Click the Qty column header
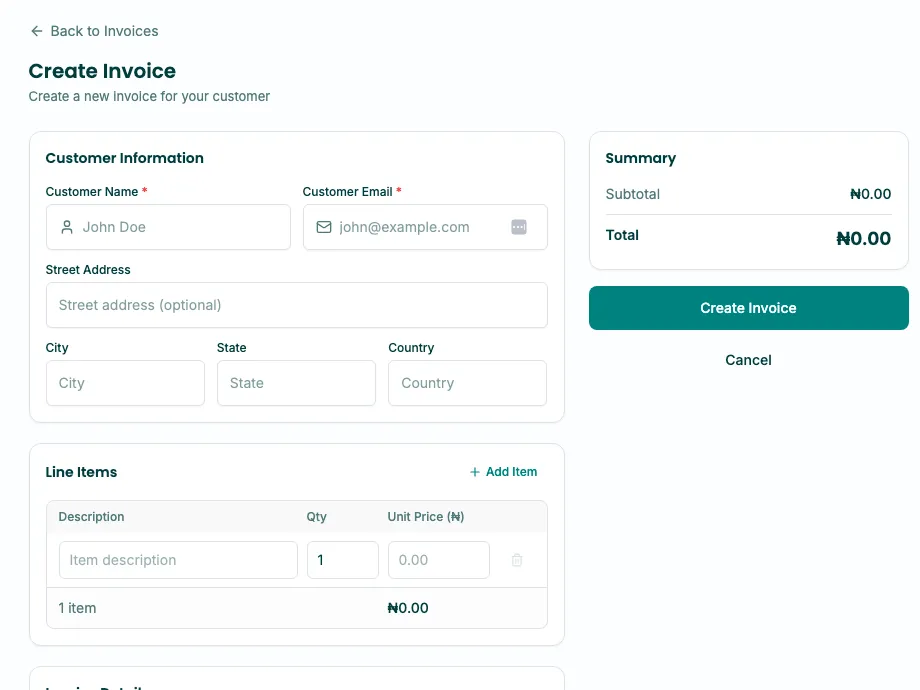Viewport: 920px width, 690px height. pos(316,517)
